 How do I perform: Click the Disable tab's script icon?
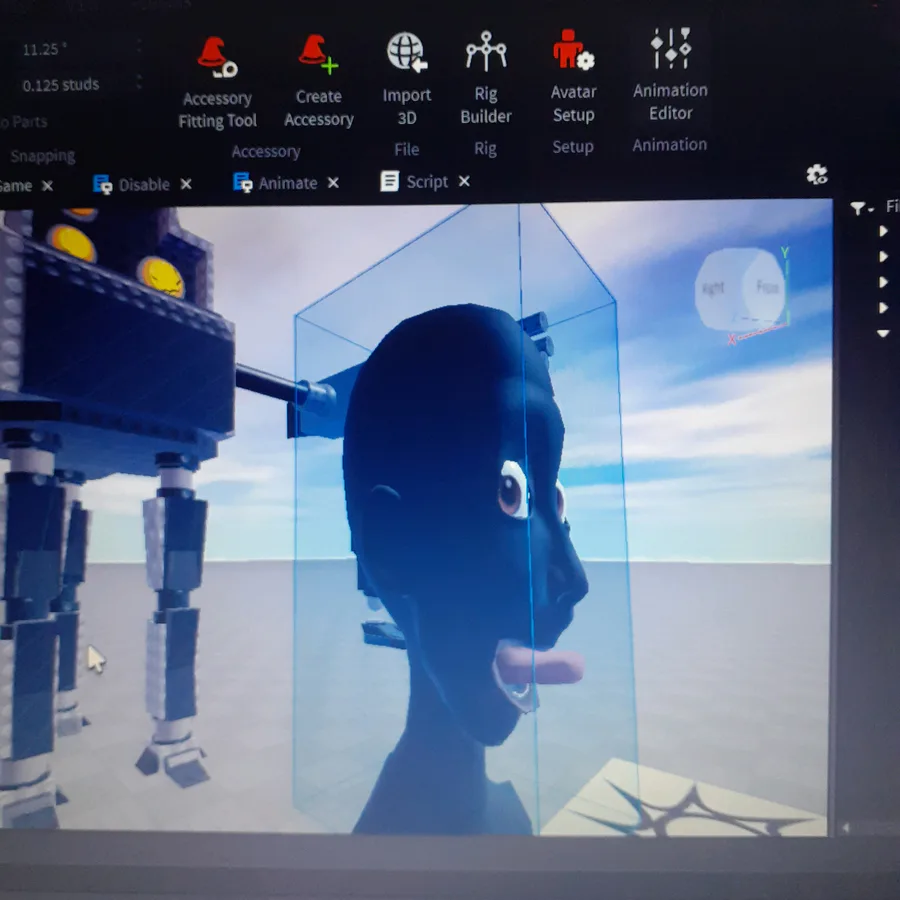click(102, 184)
